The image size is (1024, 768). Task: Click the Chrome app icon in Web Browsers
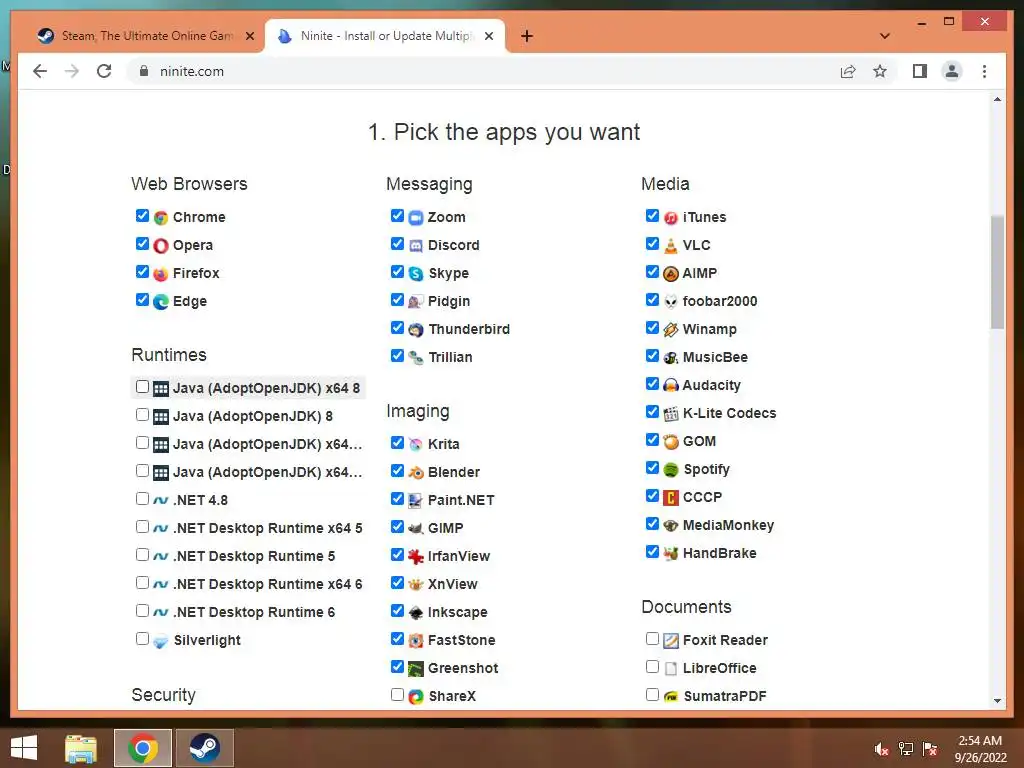click(161, 217)
